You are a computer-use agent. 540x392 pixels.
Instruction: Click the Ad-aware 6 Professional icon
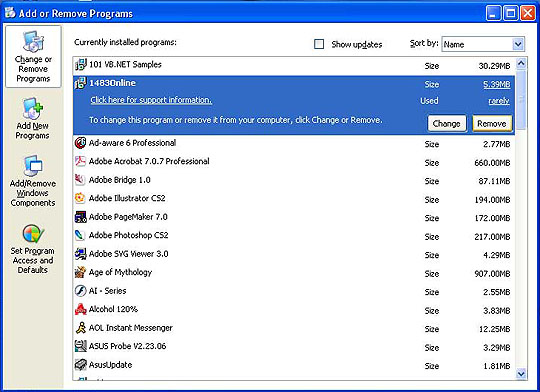[x=80, y=143]
